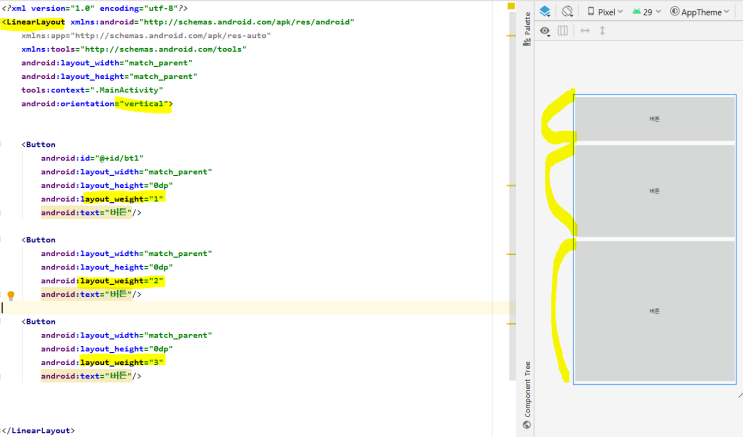The image size is (743, 437).
Task: Click the xmlns:app namespace line
Action: tap(146, 36)
